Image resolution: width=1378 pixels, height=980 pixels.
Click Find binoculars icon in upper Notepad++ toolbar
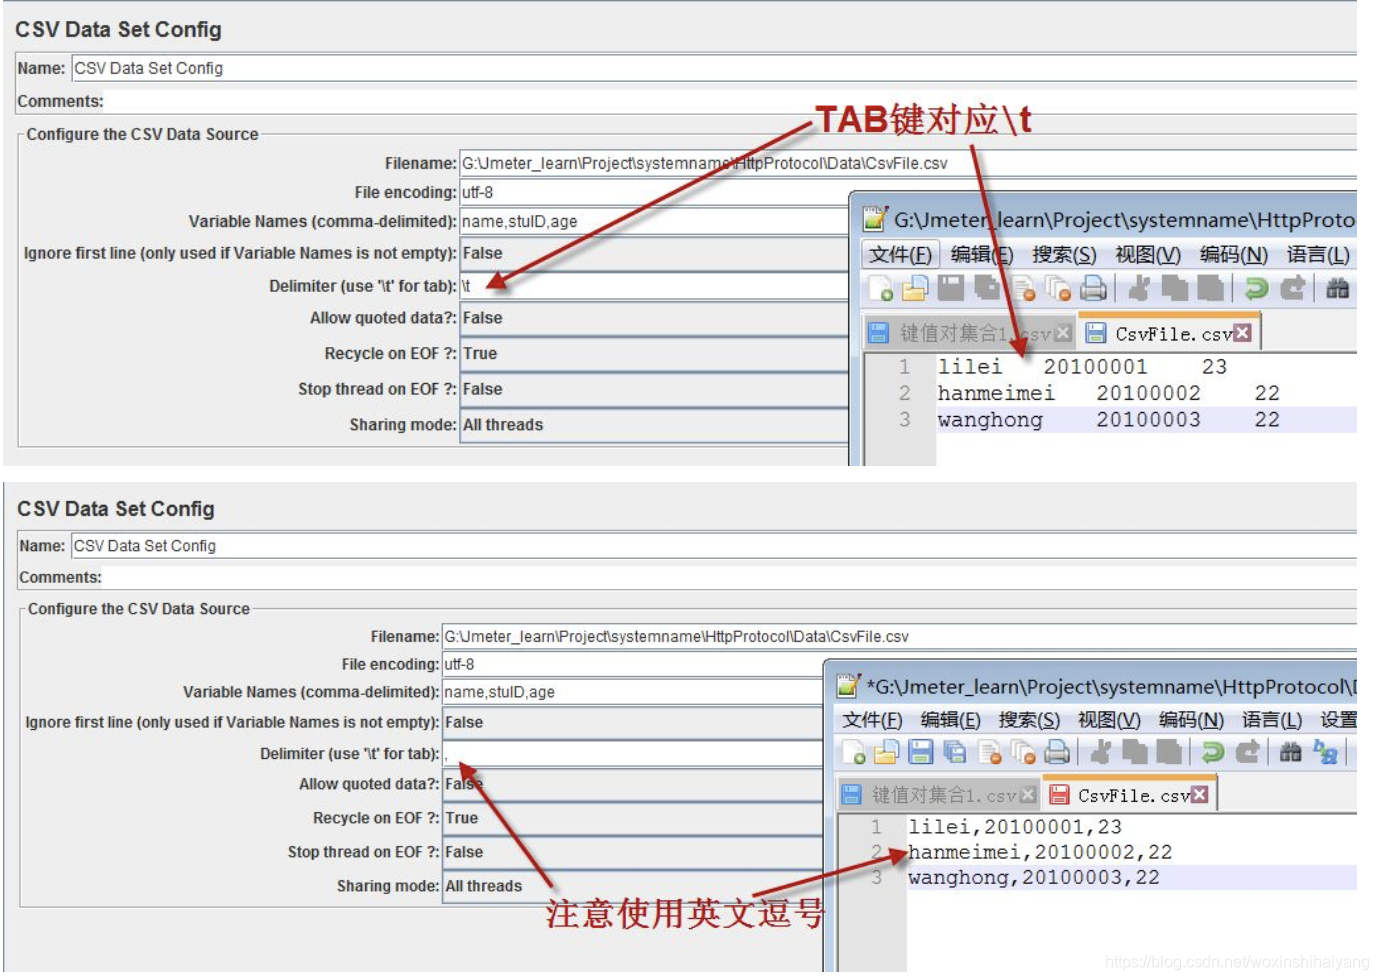pyautogui.click(x=1338, y=289)
